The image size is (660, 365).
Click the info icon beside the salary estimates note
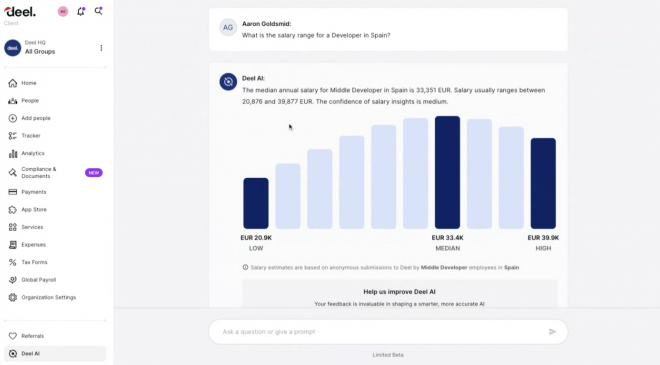click(x=245, y=267)
